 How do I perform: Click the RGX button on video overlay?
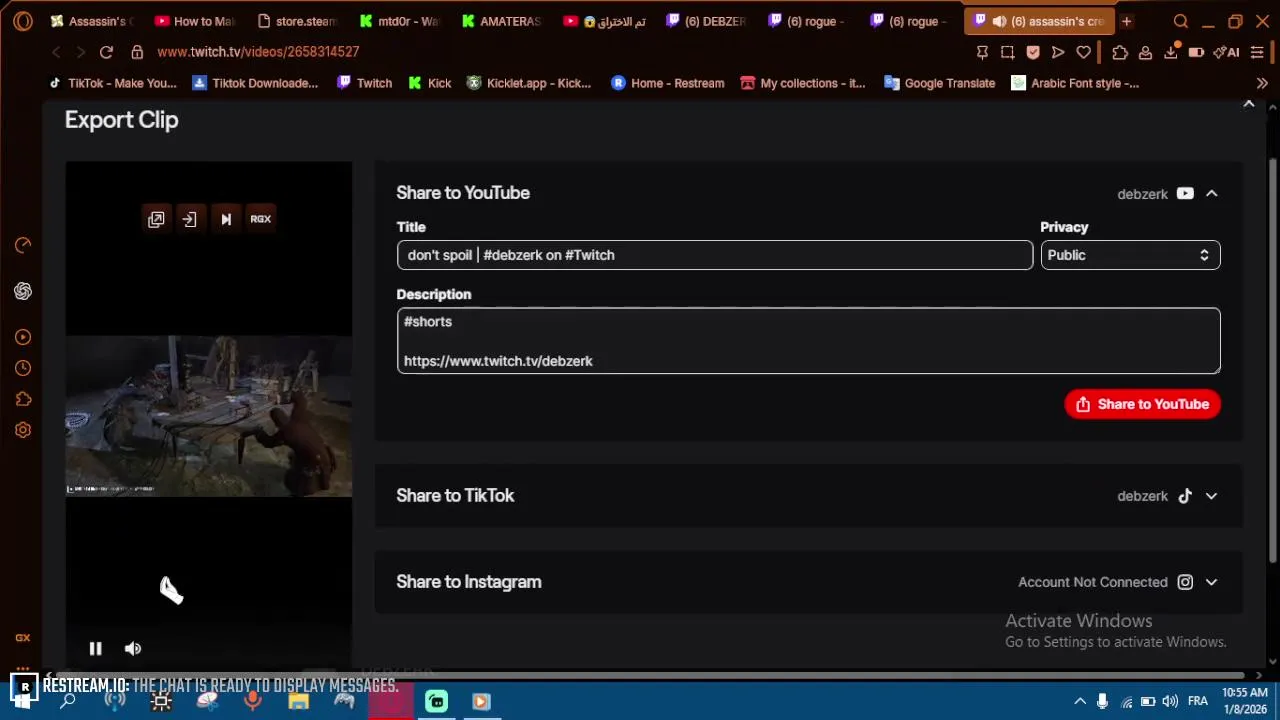(260, 219)
